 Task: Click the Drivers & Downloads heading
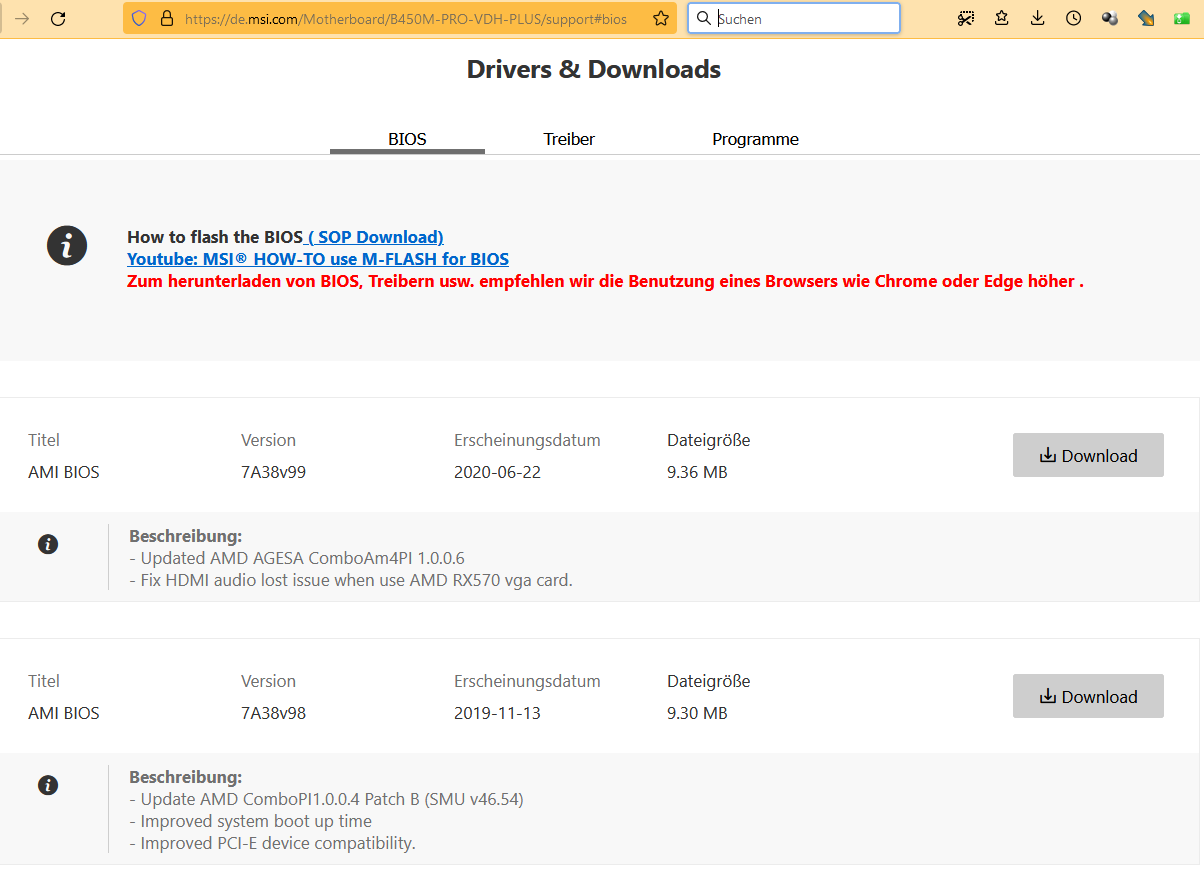594,69
